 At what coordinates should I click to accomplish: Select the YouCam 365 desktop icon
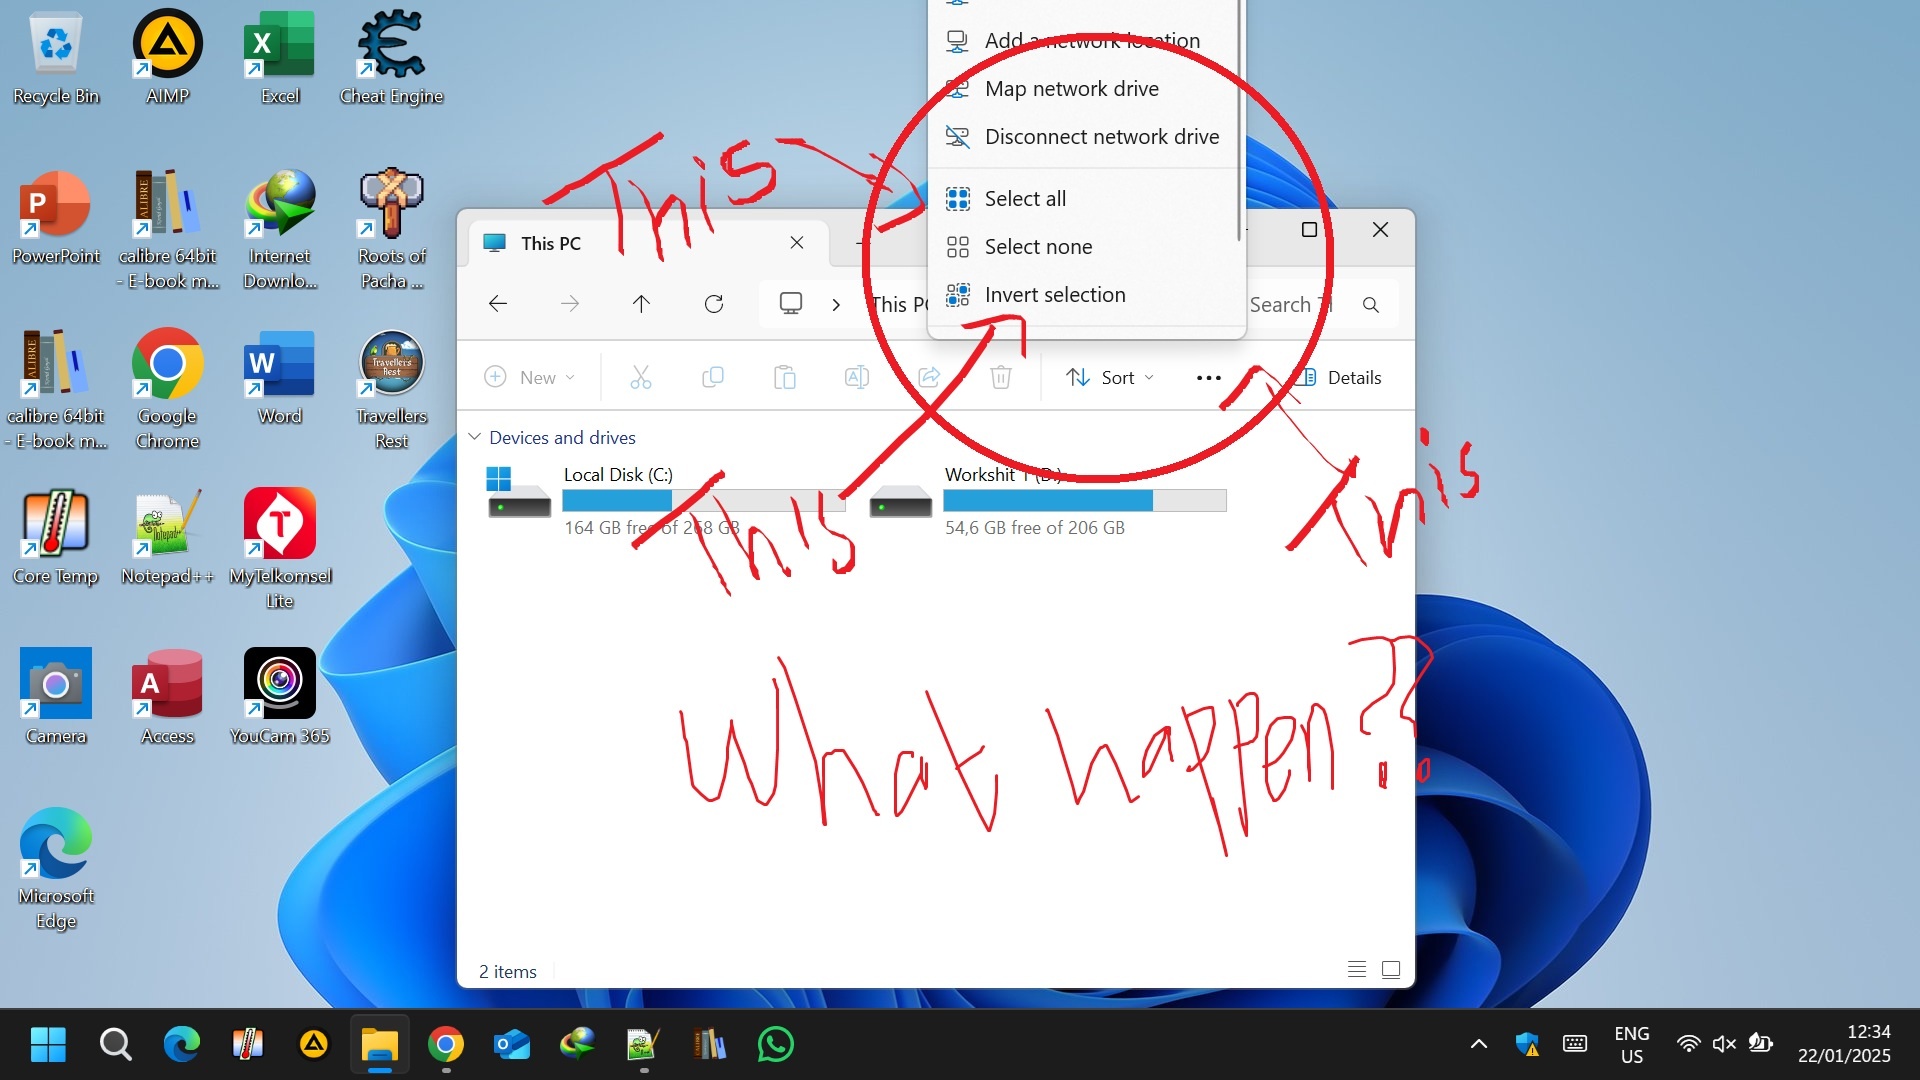(280, 698)
